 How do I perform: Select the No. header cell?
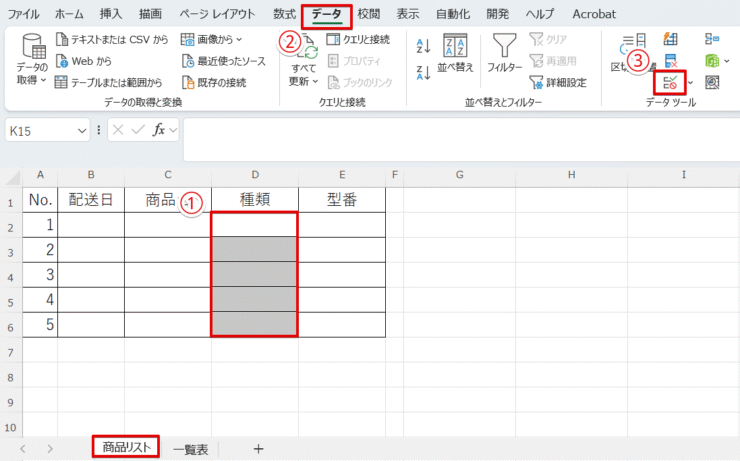(40, 200)
